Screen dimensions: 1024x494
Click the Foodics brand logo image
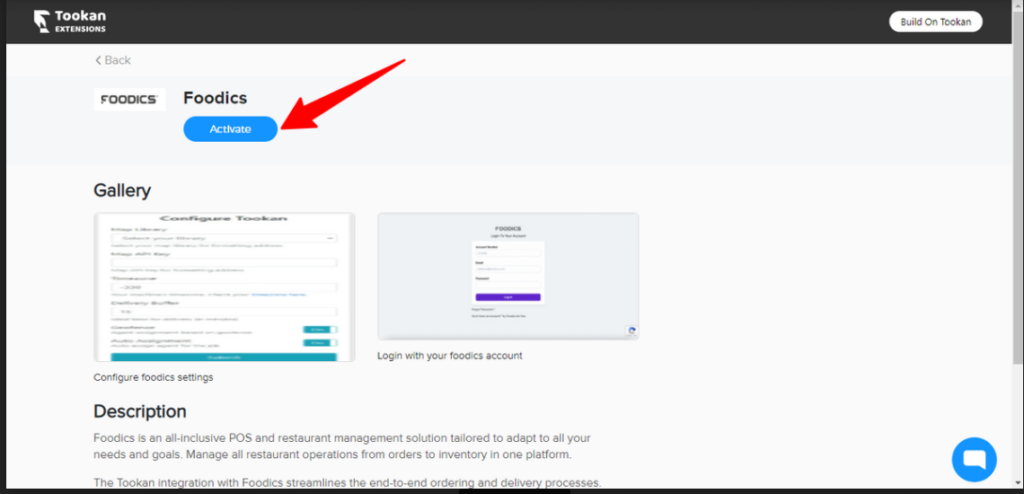[x=129, y=99]
